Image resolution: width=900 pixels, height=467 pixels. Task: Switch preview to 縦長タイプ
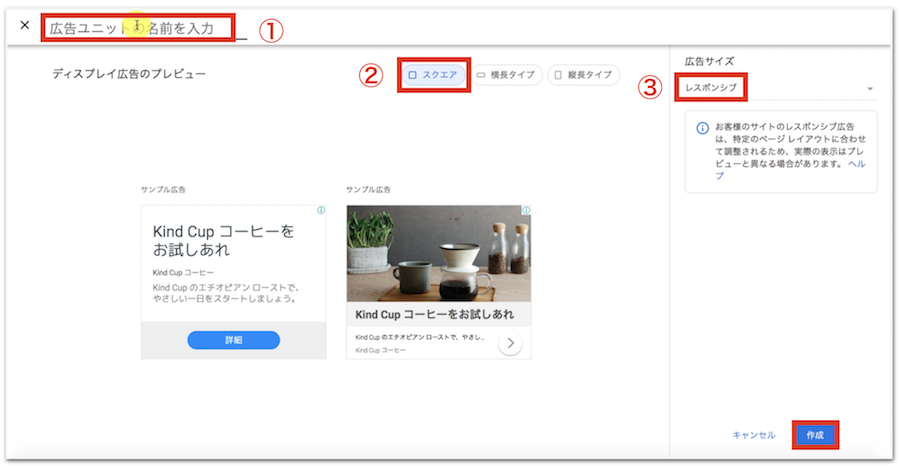[584, 75]
